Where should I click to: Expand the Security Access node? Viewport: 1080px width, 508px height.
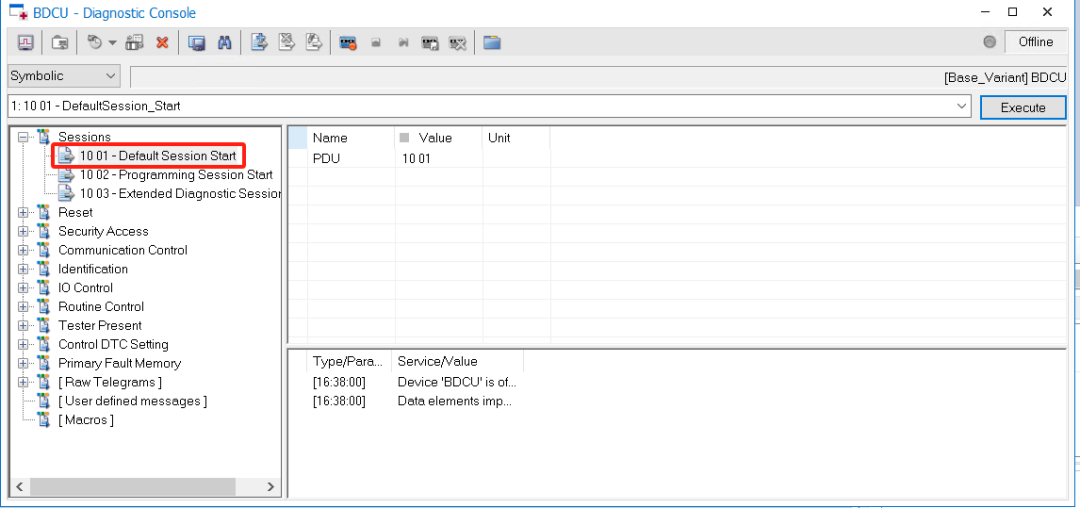tap(23, 231)
